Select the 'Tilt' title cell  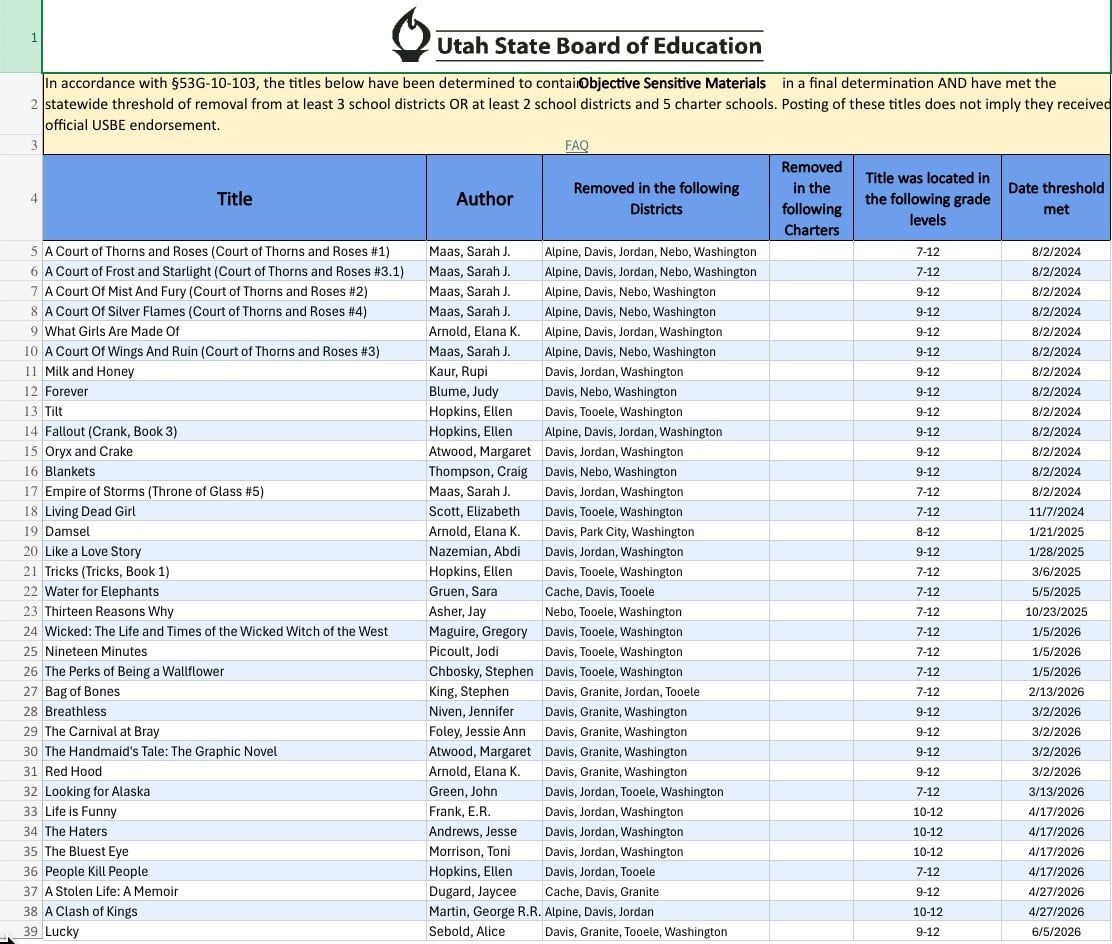235,411
